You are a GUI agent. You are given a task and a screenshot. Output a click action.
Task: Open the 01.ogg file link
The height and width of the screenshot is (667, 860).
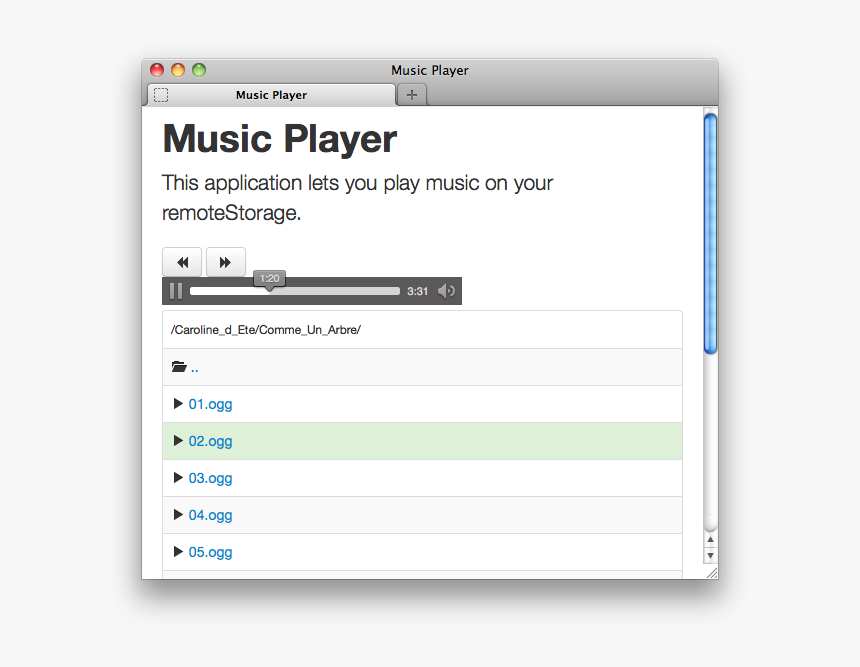pos(210,404)
